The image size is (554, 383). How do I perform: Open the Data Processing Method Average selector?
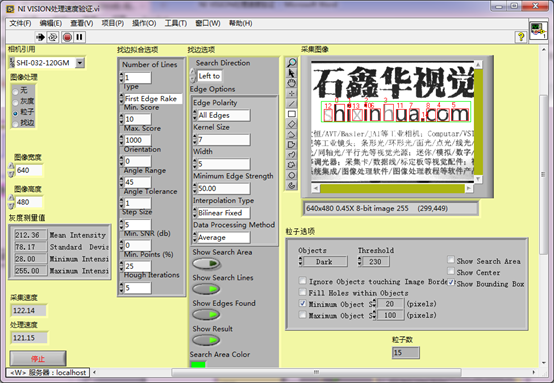[x=223, y=237]
